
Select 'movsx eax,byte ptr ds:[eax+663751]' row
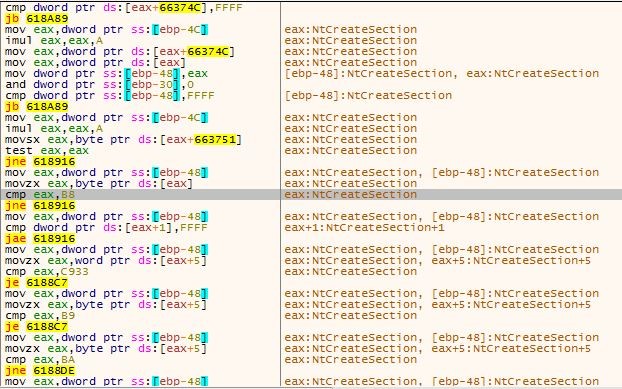pyautogui.click(x=123, y=140)
